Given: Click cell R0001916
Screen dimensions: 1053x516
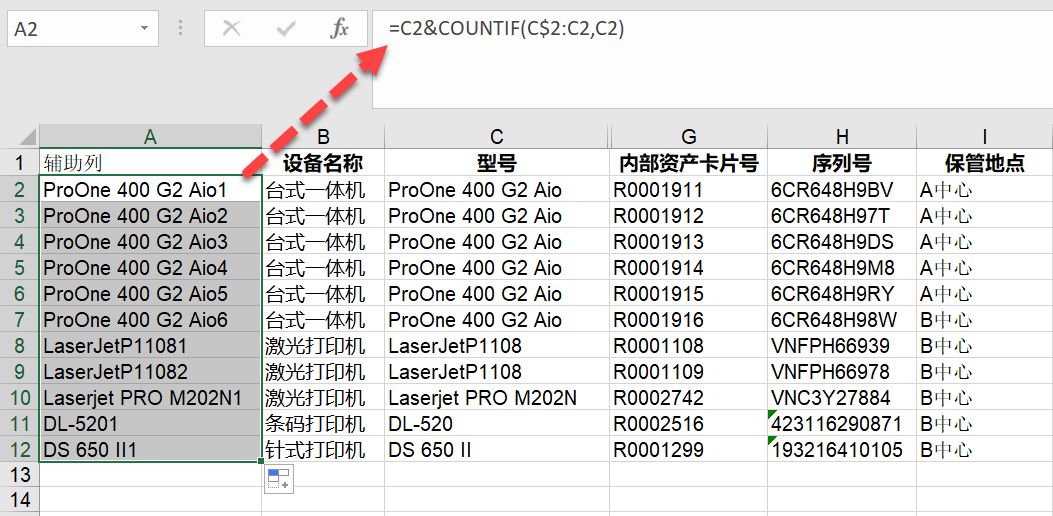Looking at the screenshot, I should coord(689,319).
